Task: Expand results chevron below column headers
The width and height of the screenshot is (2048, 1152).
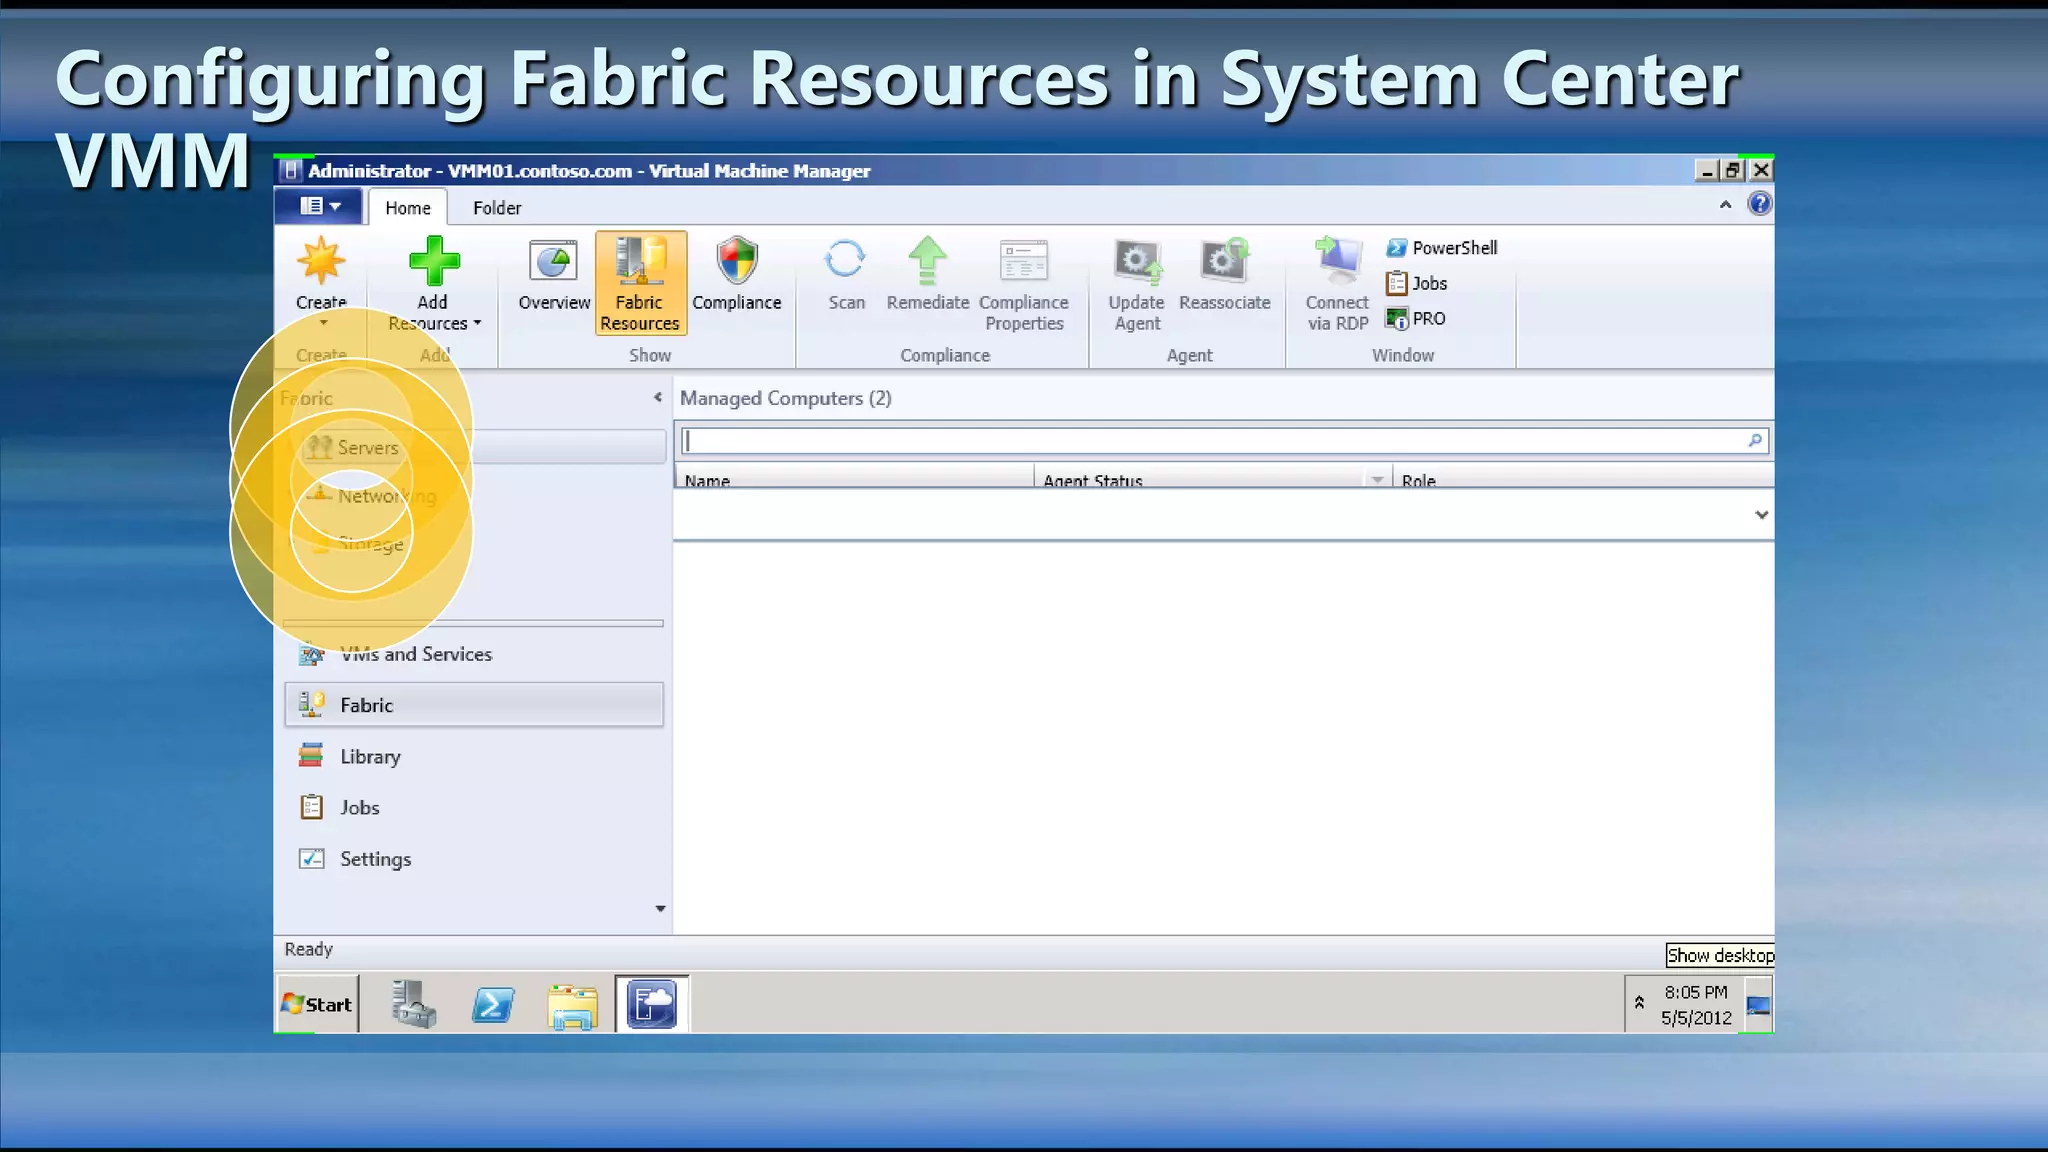Action: pyautogui.click(x=1761, y=515)
